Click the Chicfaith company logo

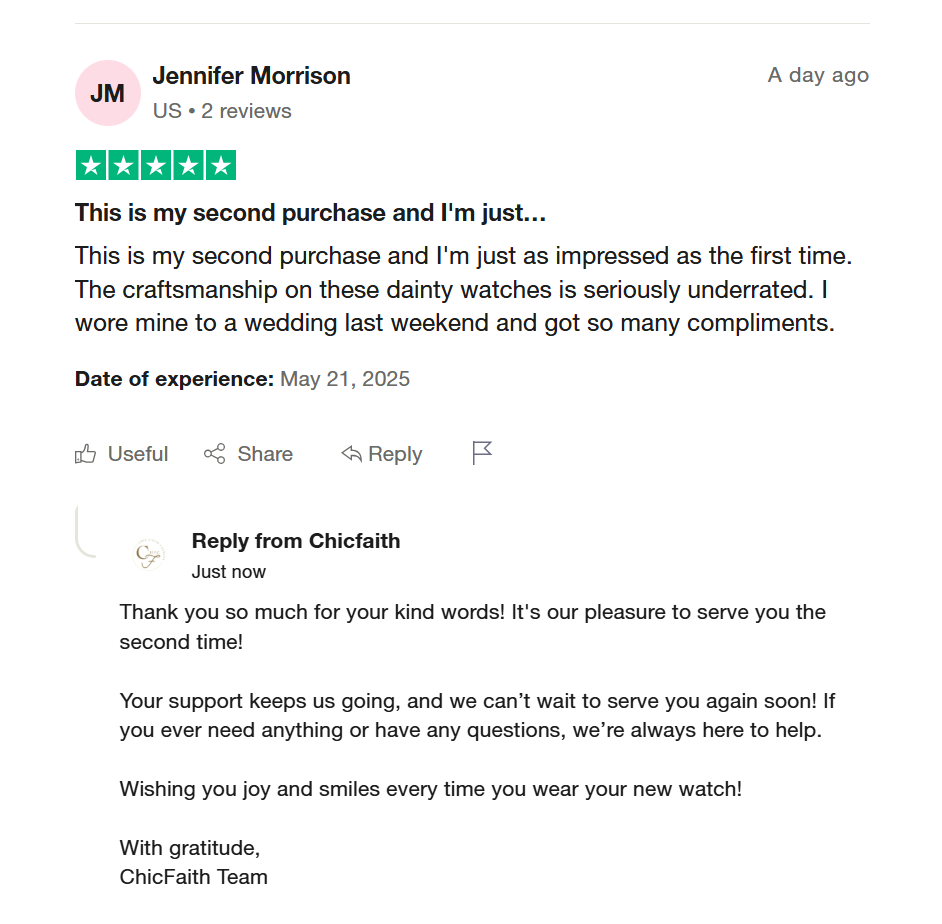149,554
